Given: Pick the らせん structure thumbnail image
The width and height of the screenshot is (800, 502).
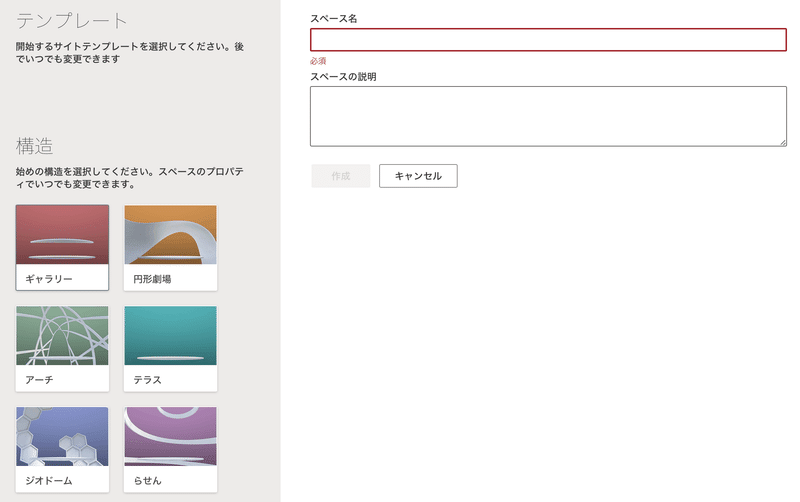Looking at the screenshot, I should 170,436.
